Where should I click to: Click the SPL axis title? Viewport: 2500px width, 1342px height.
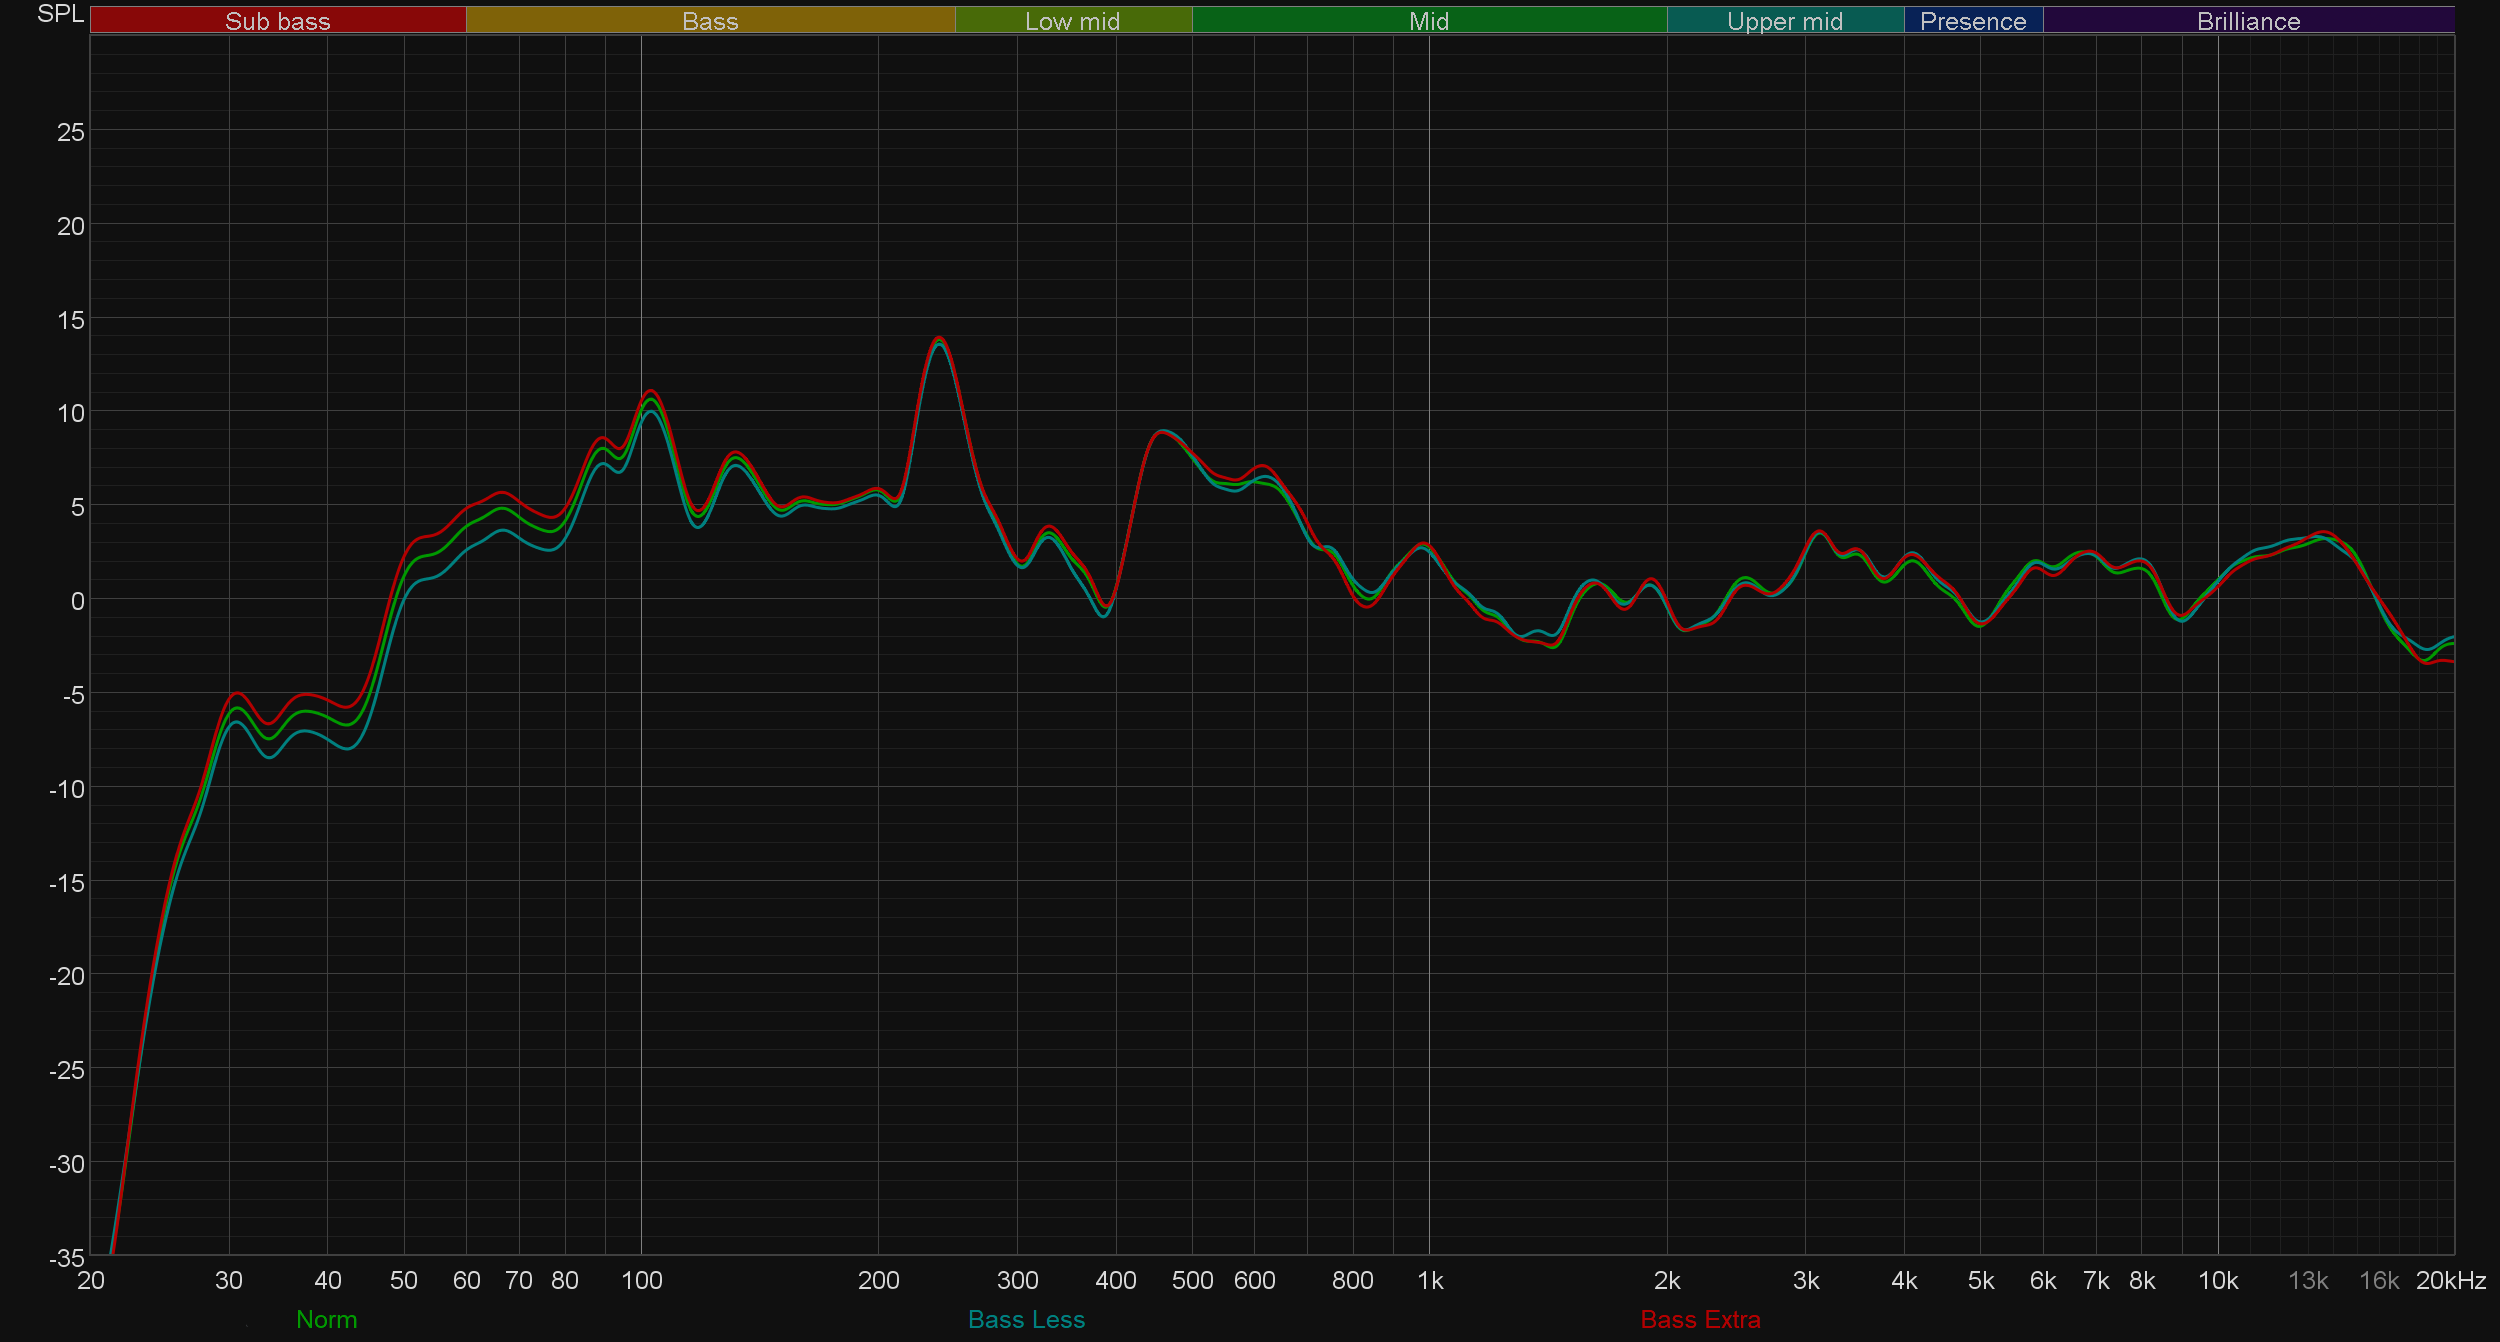pyautogui.click(x=60, y=14)
